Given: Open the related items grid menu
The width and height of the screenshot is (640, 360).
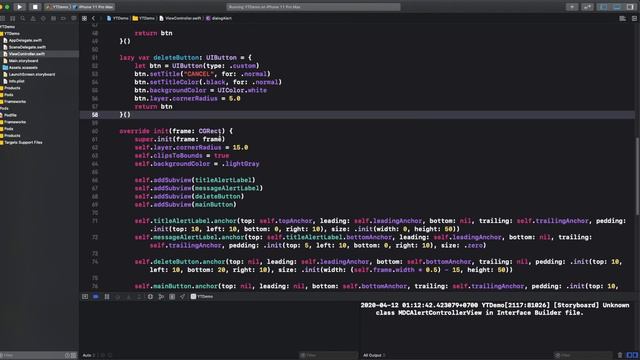Looking at the screenshot, I should click(84, 18).
